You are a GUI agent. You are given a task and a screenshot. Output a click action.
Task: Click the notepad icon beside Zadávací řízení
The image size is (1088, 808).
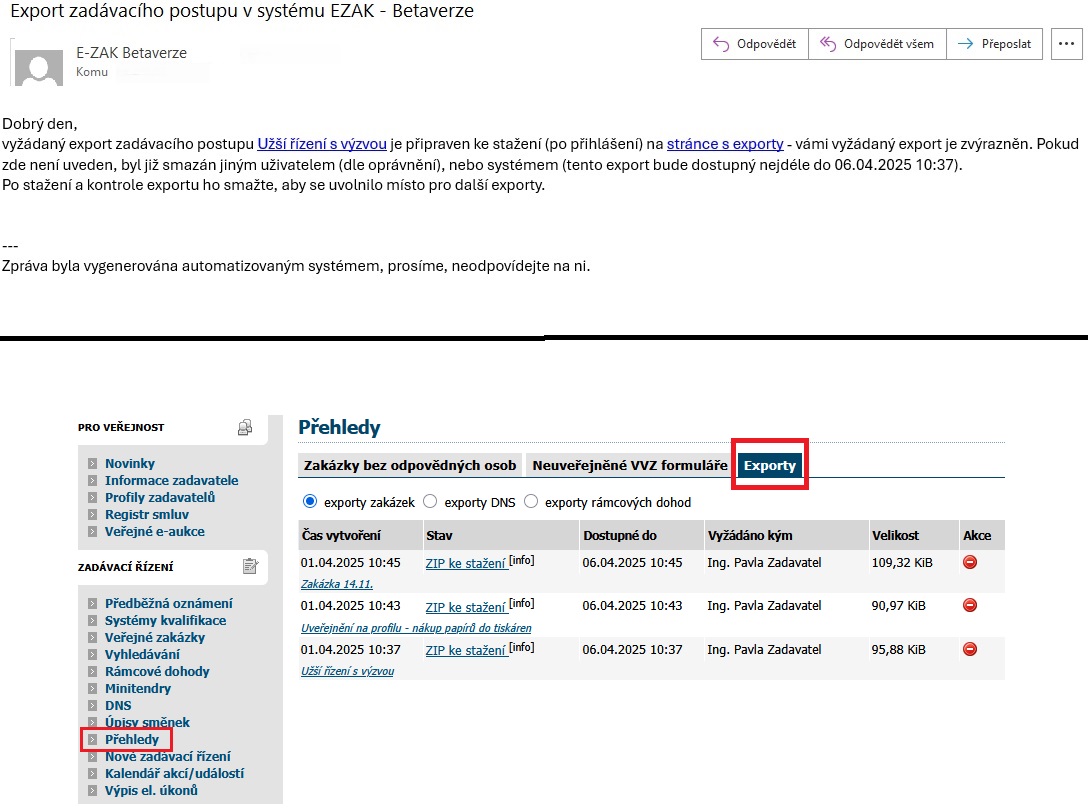coord(250,567)
